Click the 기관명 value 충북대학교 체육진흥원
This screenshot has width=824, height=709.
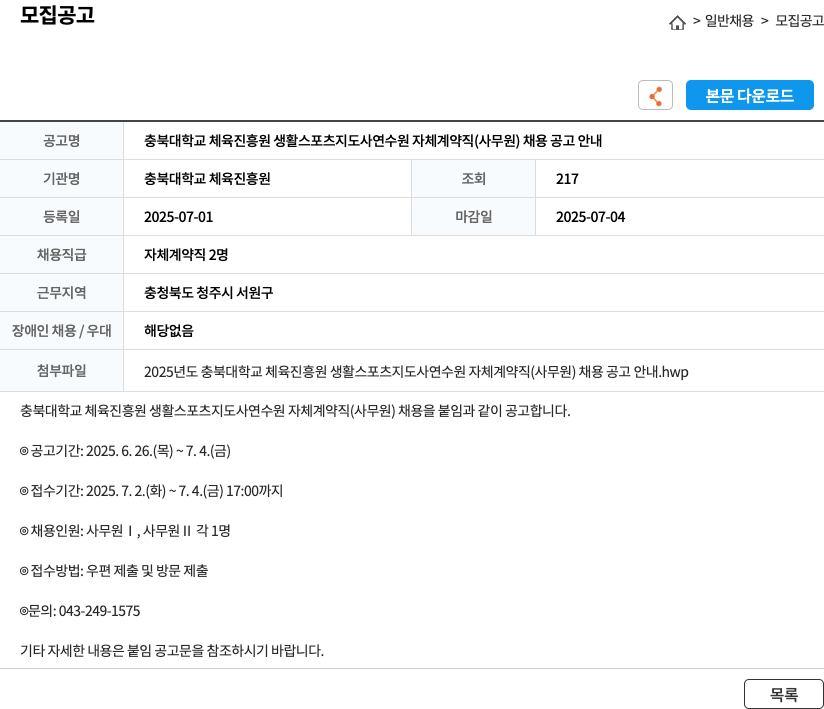click(x=207, y=179)
